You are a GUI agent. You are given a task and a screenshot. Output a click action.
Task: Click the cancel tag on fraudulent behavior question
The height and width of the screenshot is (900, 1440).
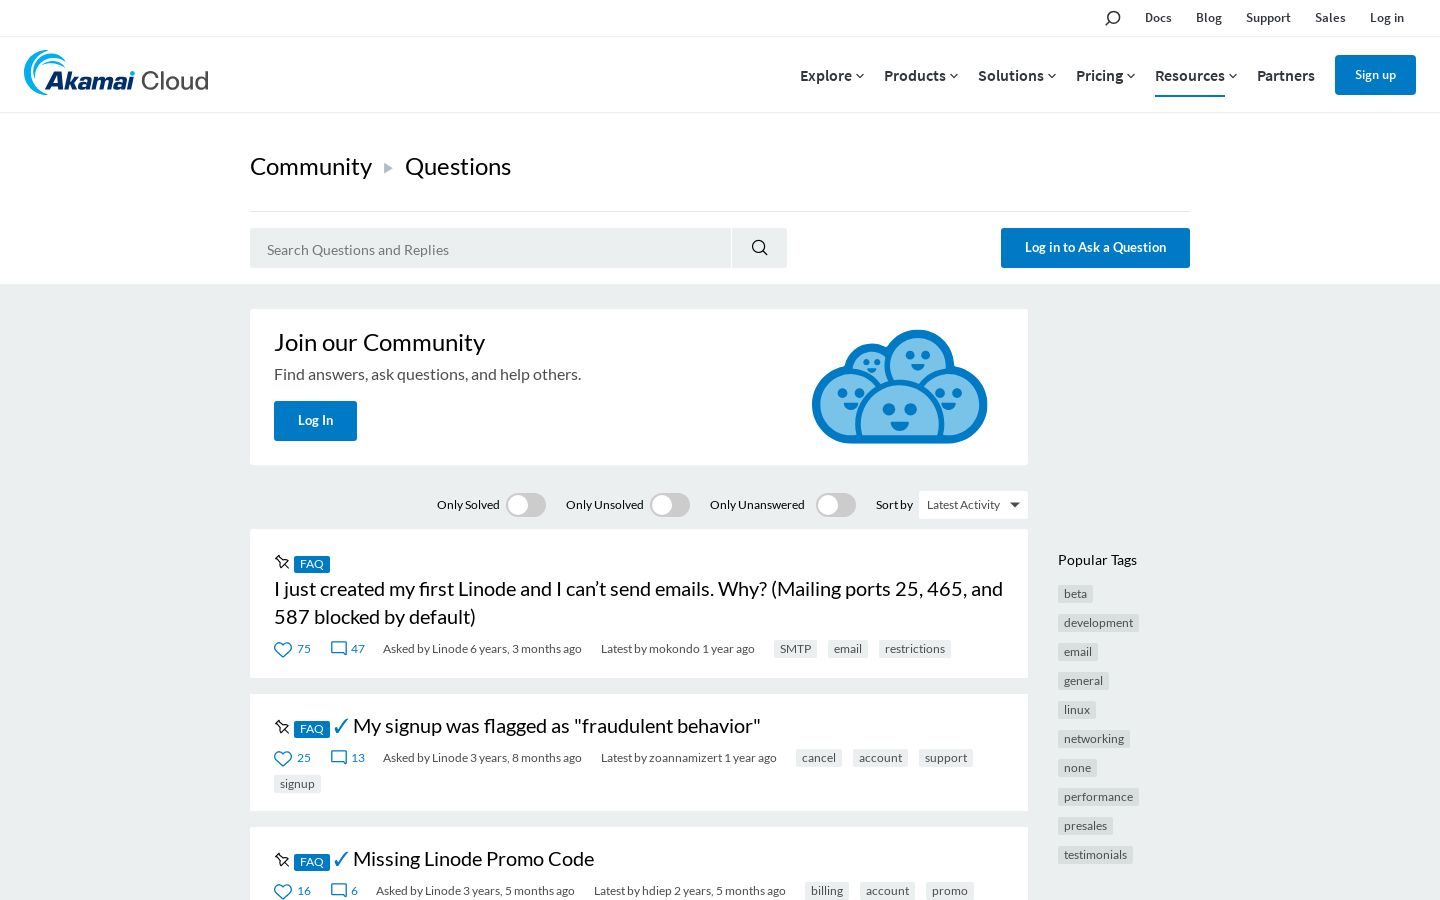point(819,758)
